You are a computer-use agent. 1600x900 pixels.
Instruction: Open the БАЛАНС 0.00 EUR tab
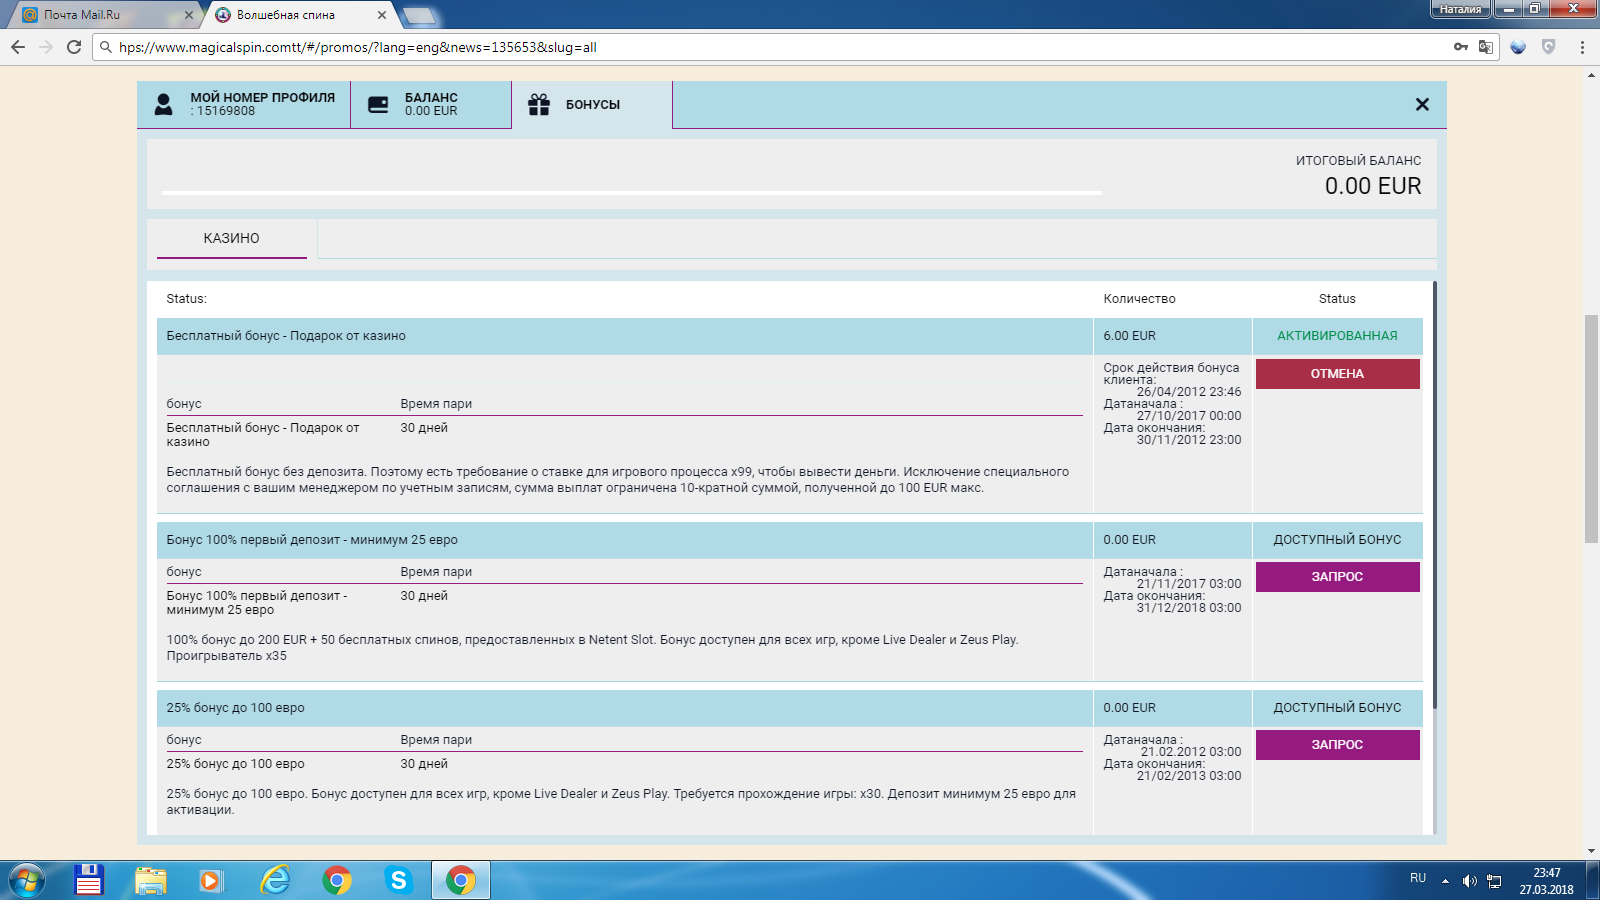point(431,105)
